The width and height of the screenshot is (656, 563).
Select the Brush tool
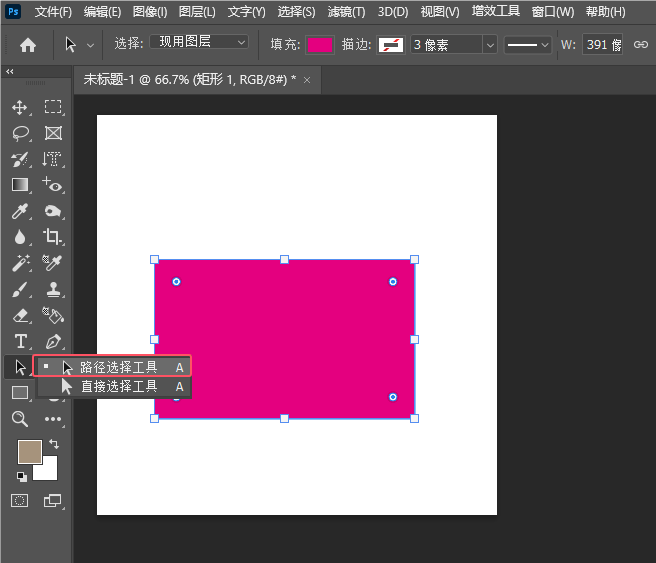click(x=20, y=289)
